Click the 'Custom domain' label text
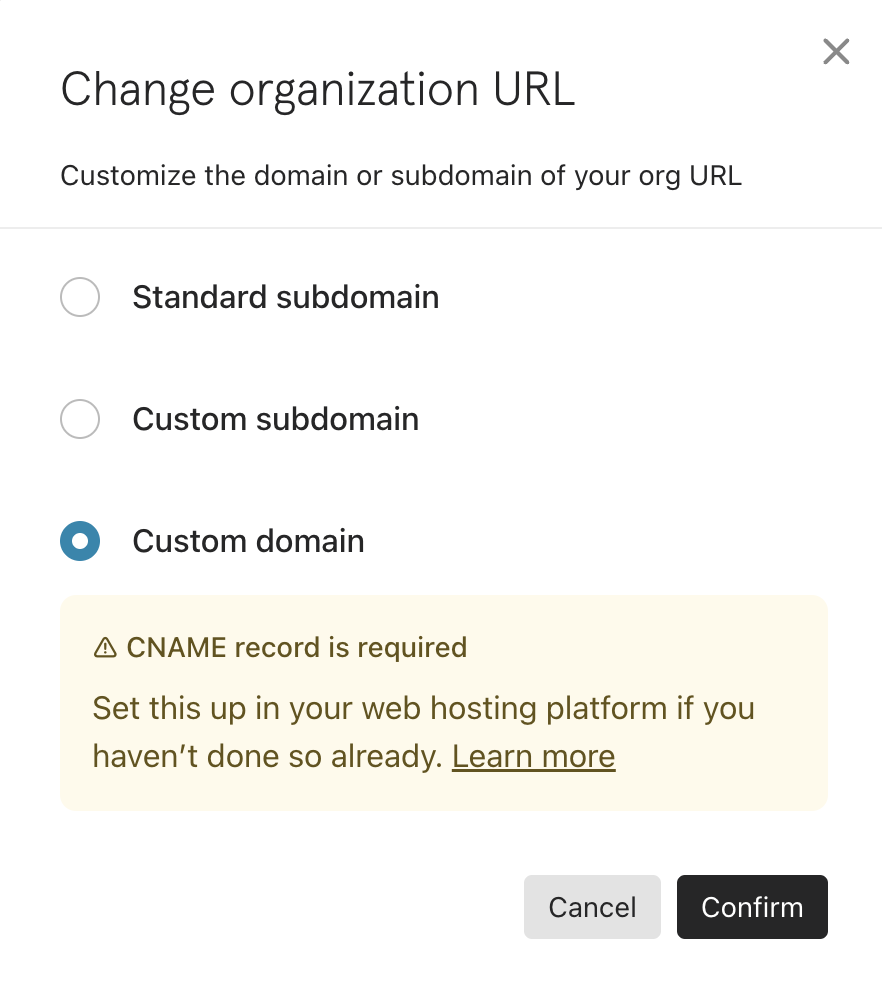Screen dimensions: 882x990 tap(248, 542)
